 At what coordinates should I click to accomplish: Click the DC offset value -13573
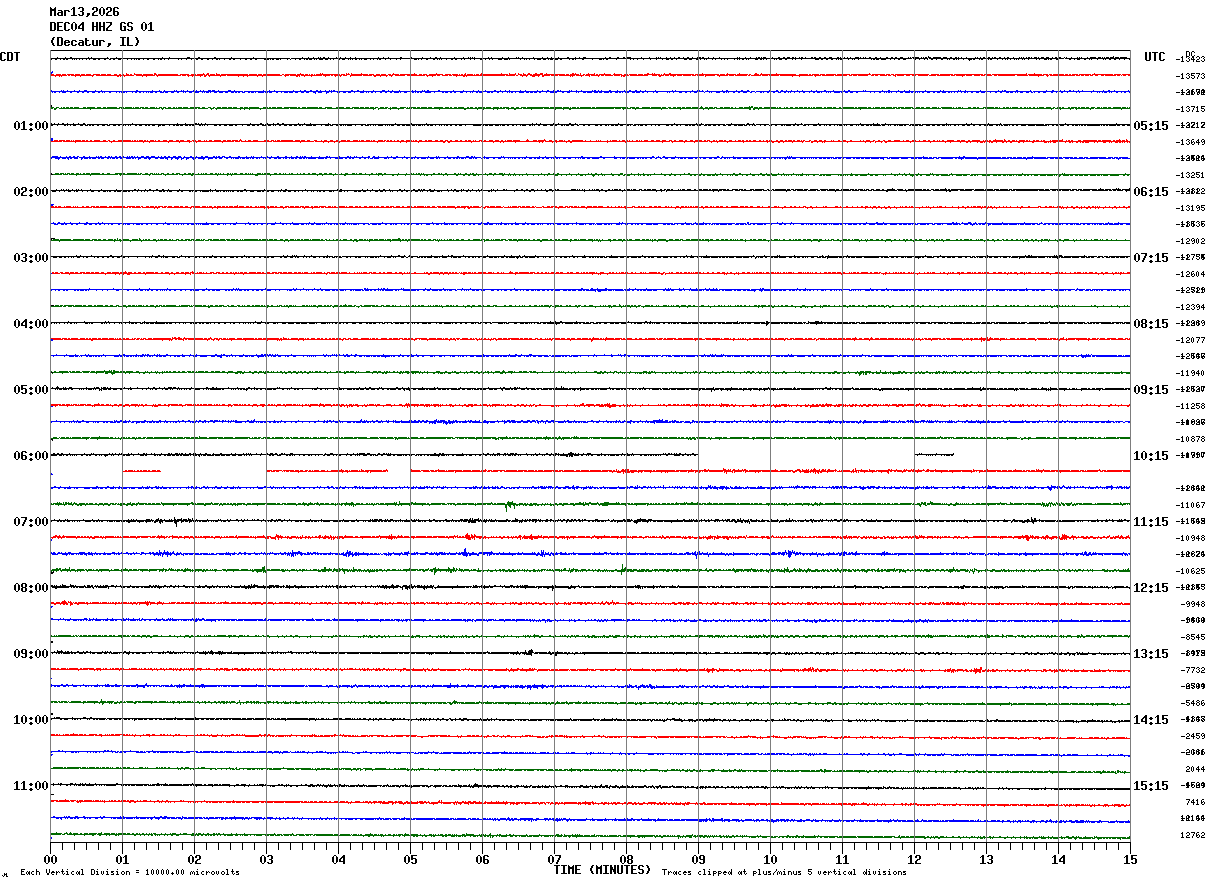tap(1191, 76)
